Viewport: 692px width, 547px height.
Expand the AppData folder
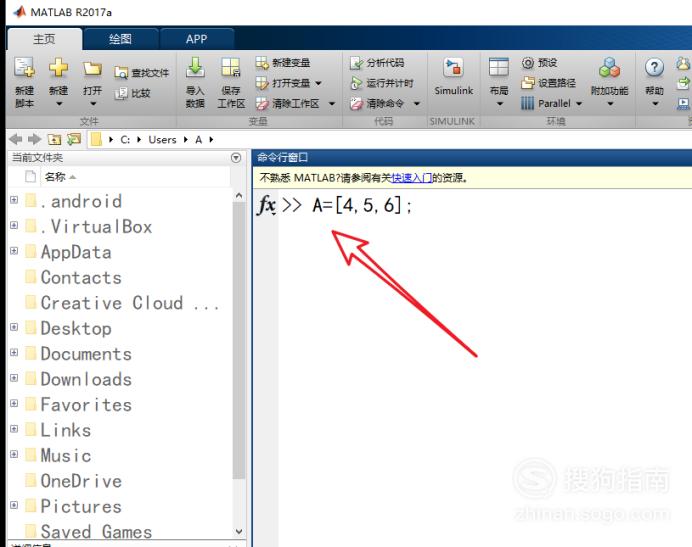pyautogui.click(x=14, y=251)
